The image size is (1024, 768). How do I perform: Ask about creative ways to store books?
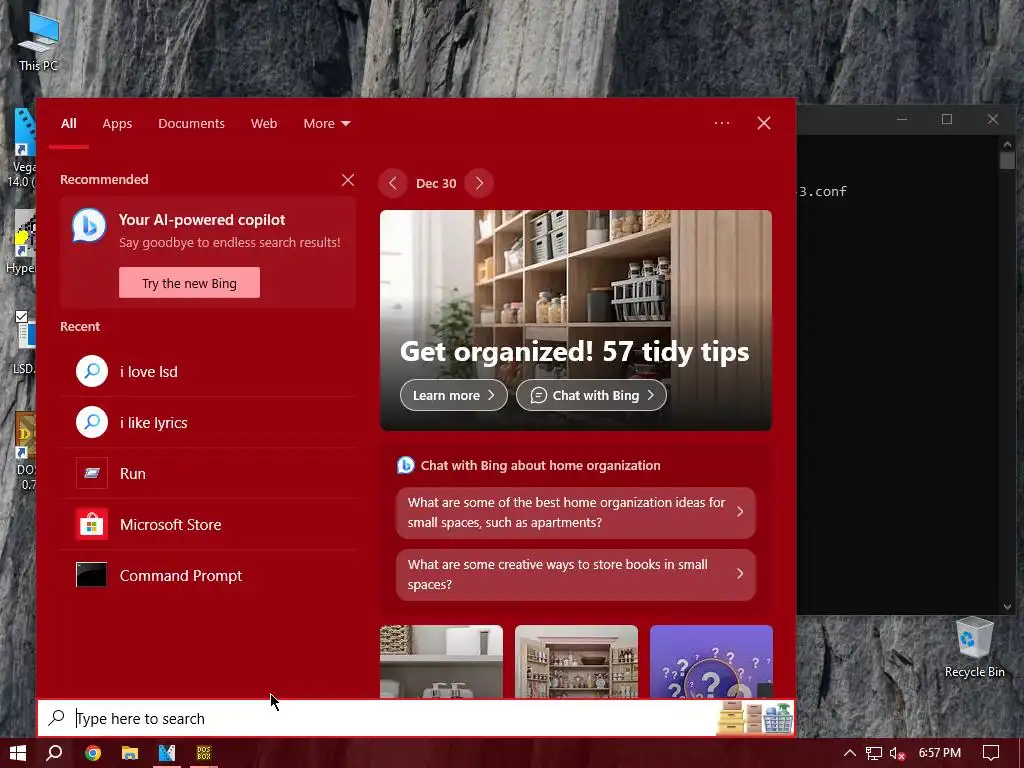pyautogui.click(x=575, y=575)
